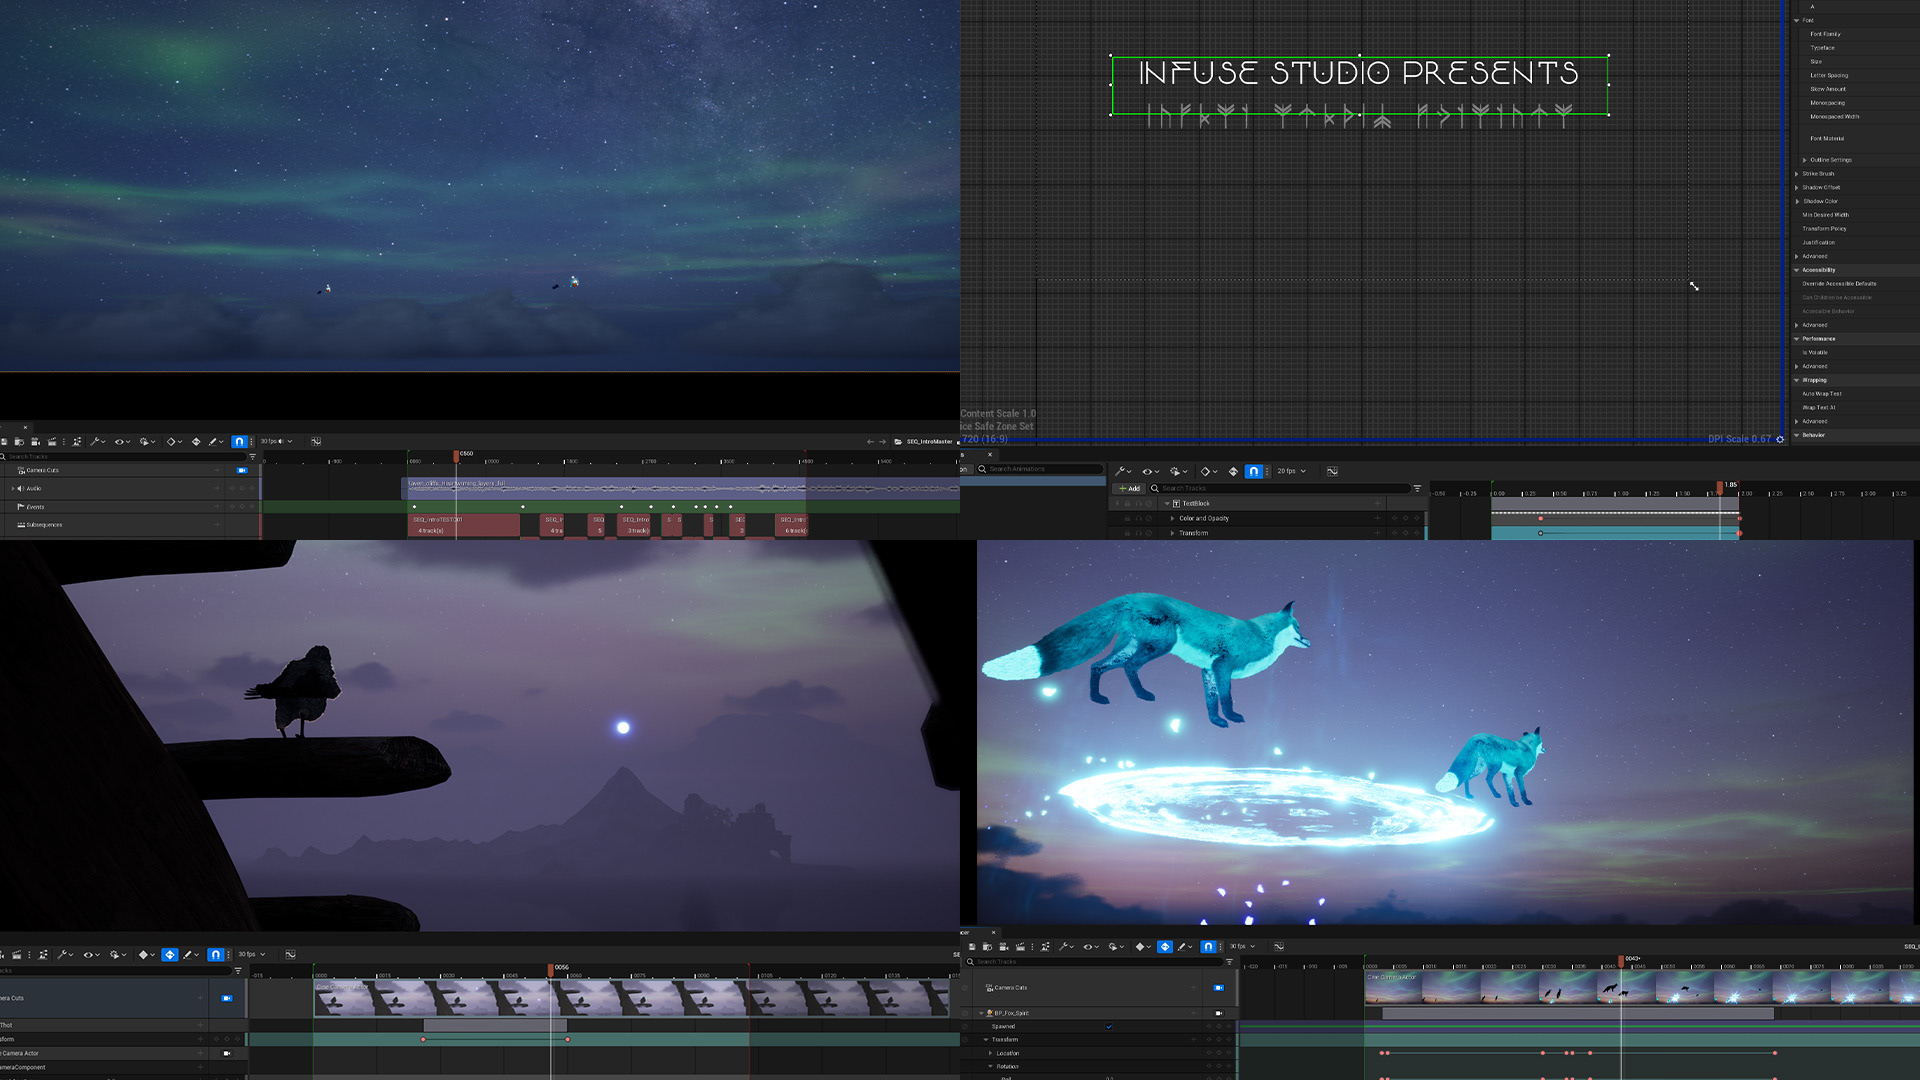Click camera icon on BP_Fox_Spirit track

click(x=1218, y=1013)
